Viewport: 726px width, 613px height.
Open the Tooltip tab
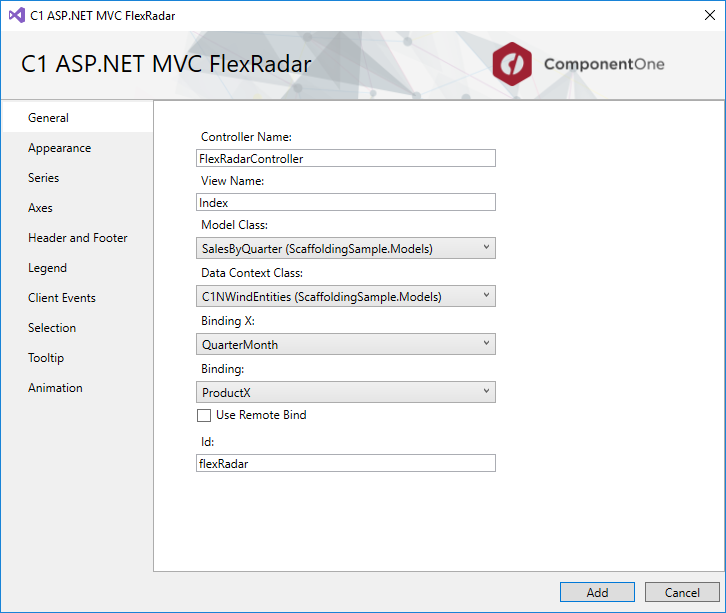tap(77, 358)
